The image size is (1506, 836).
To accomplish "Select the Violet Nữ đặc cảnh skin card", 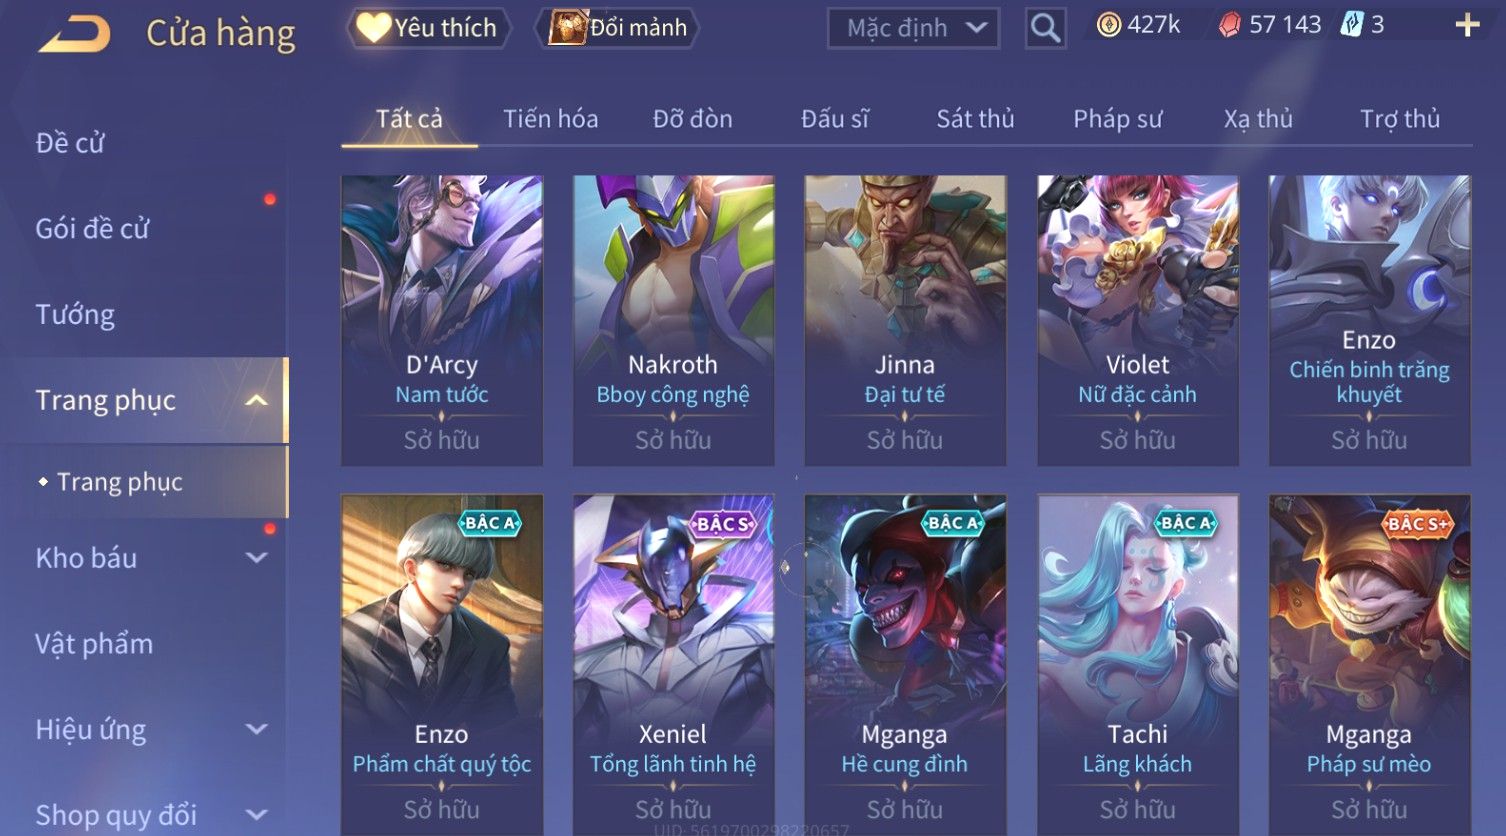I will coord(1137,321).
